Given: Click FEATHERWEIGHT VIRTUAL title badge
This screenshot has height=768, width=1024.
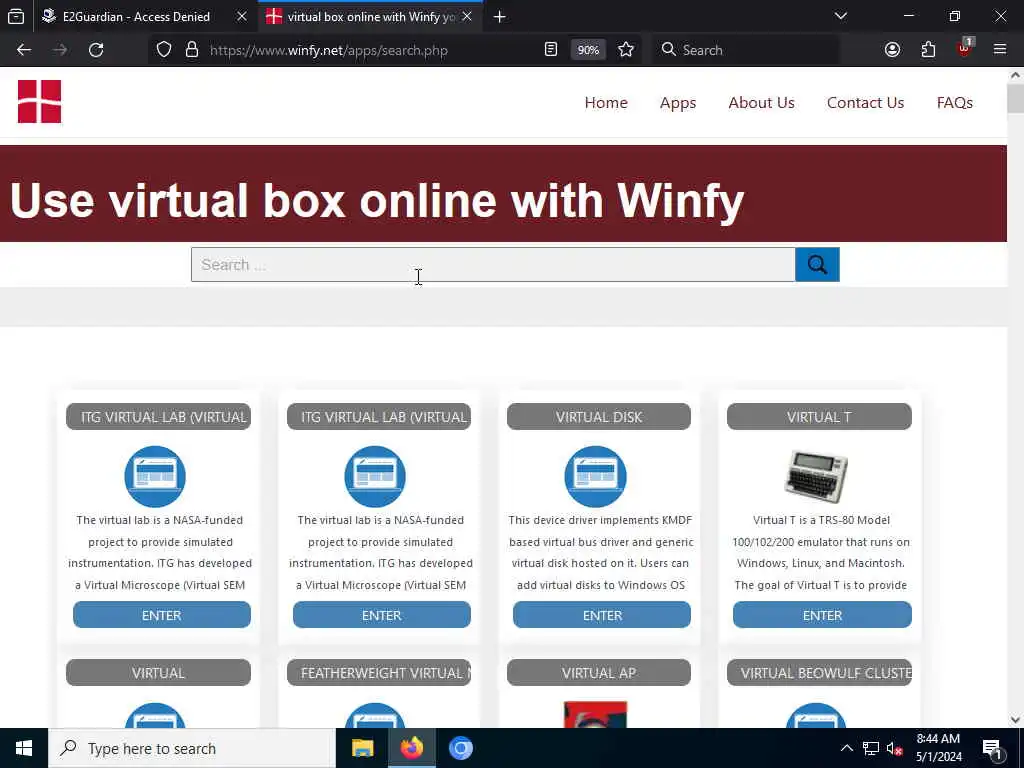Looking at the screenshot, I should coord(379,673).
